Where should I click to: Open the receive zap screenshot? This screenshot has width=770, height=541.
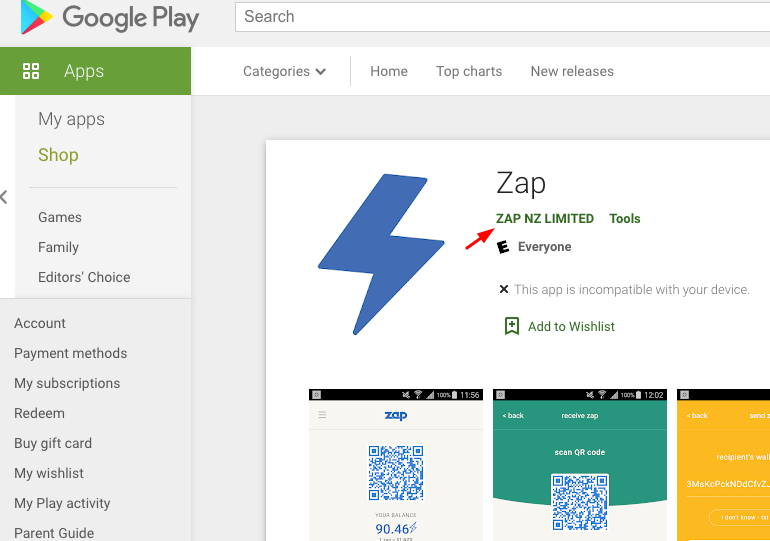pyautogui.click(x=580, y=465)
